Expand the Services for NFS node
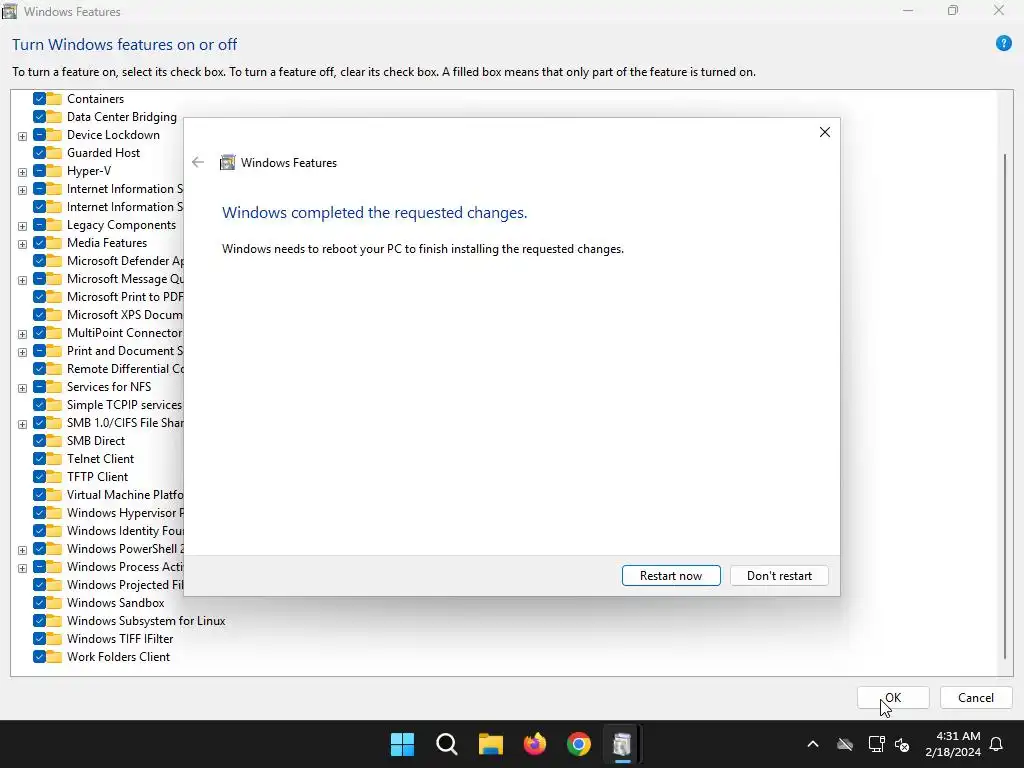 click(22, 388)
